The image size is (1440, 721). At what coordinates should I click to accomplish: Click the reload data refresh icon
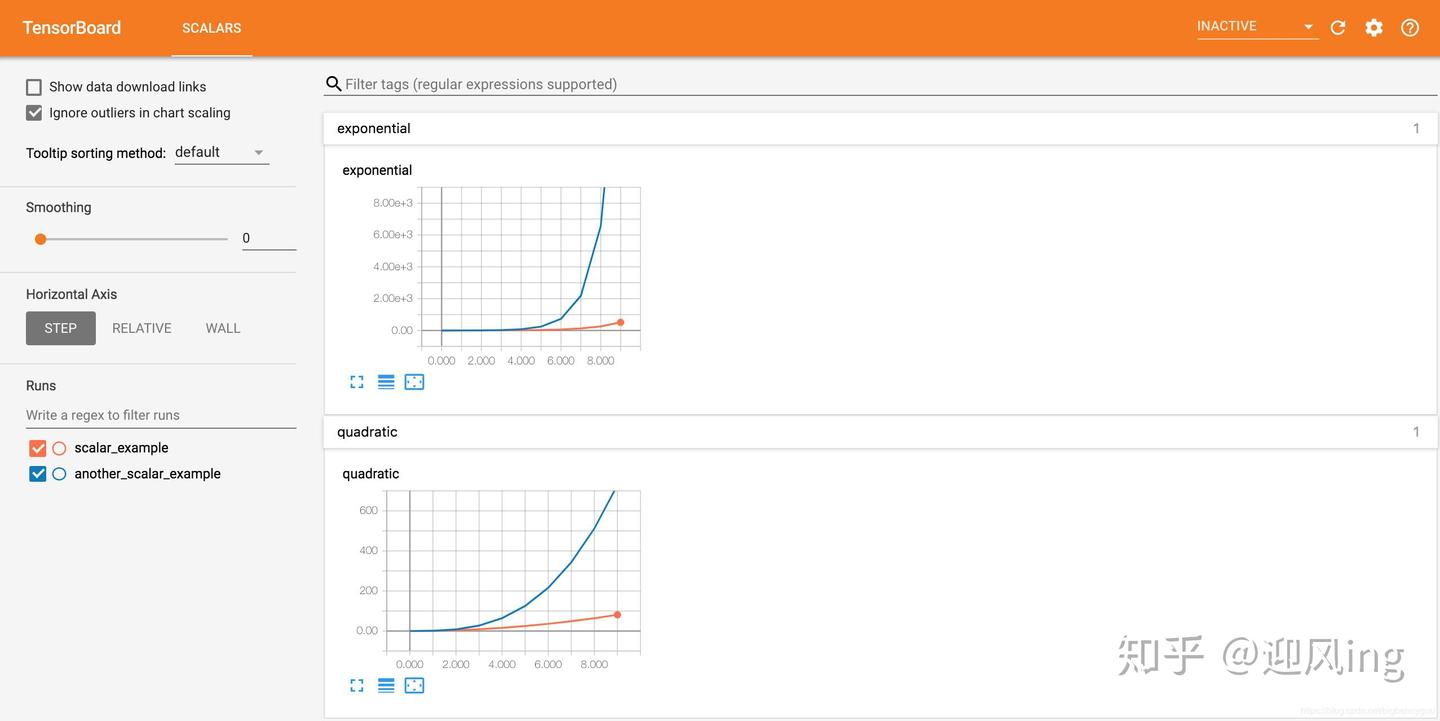coord(1338,28)
